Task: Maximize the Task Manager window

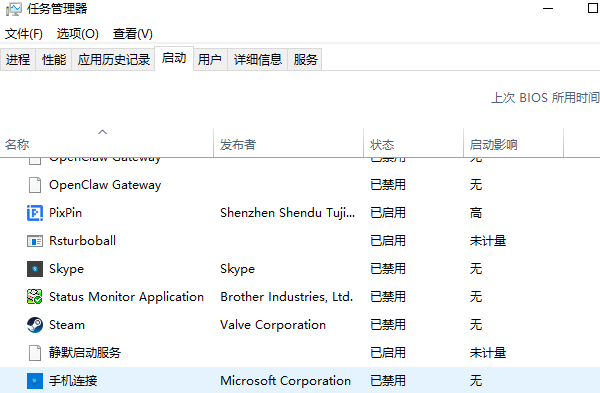Action: 593,8
